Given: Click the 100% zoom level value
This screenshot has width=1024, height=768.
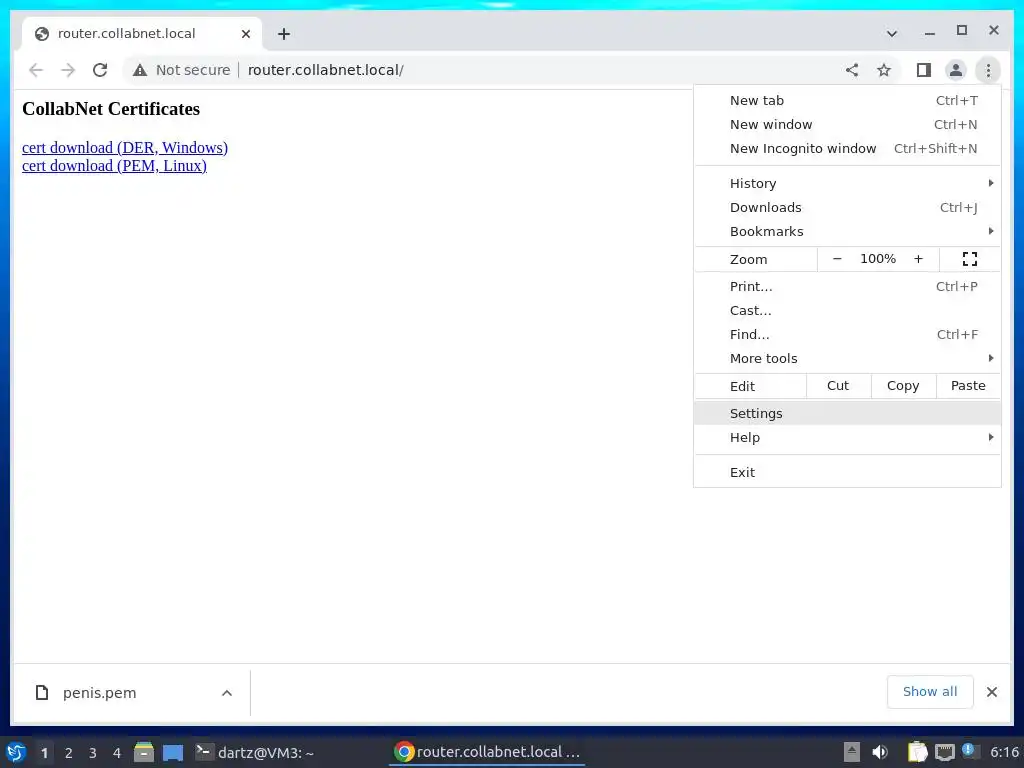Looking at the screenshot, I should (878, 259).
